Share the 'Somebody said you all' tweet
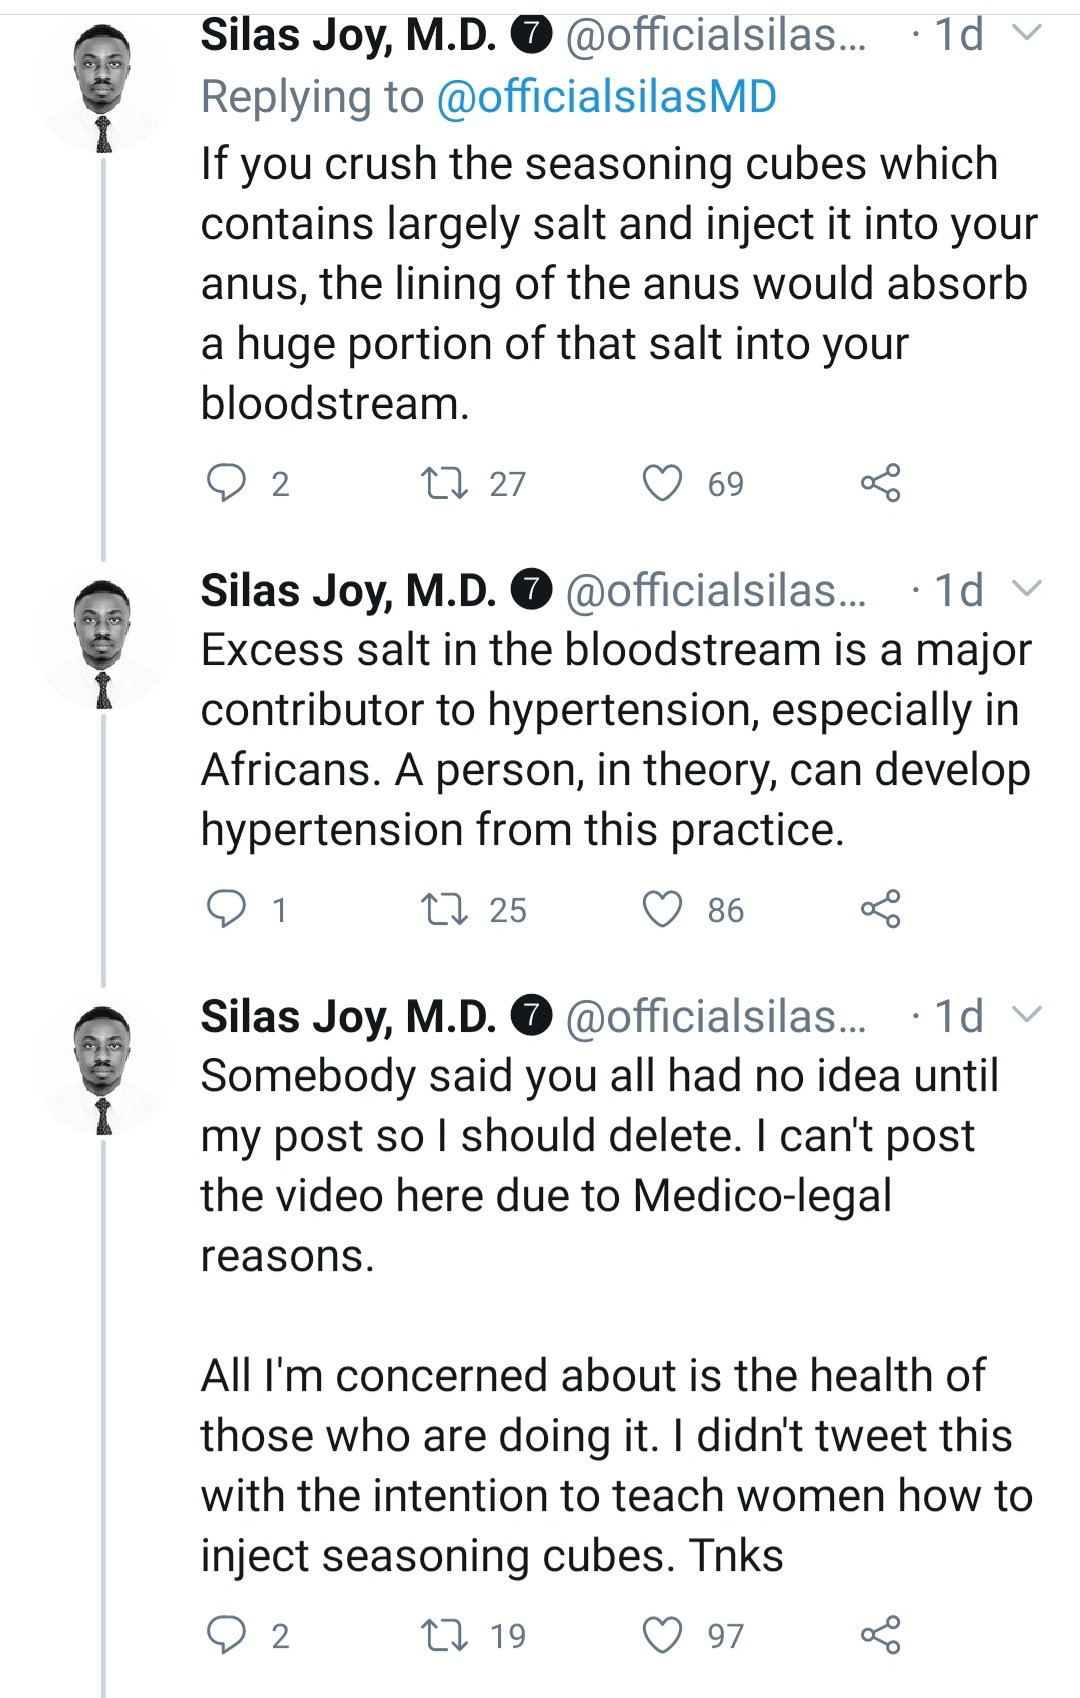1080x1698 pixels. pyautogui.click(x=880, y=1635)
